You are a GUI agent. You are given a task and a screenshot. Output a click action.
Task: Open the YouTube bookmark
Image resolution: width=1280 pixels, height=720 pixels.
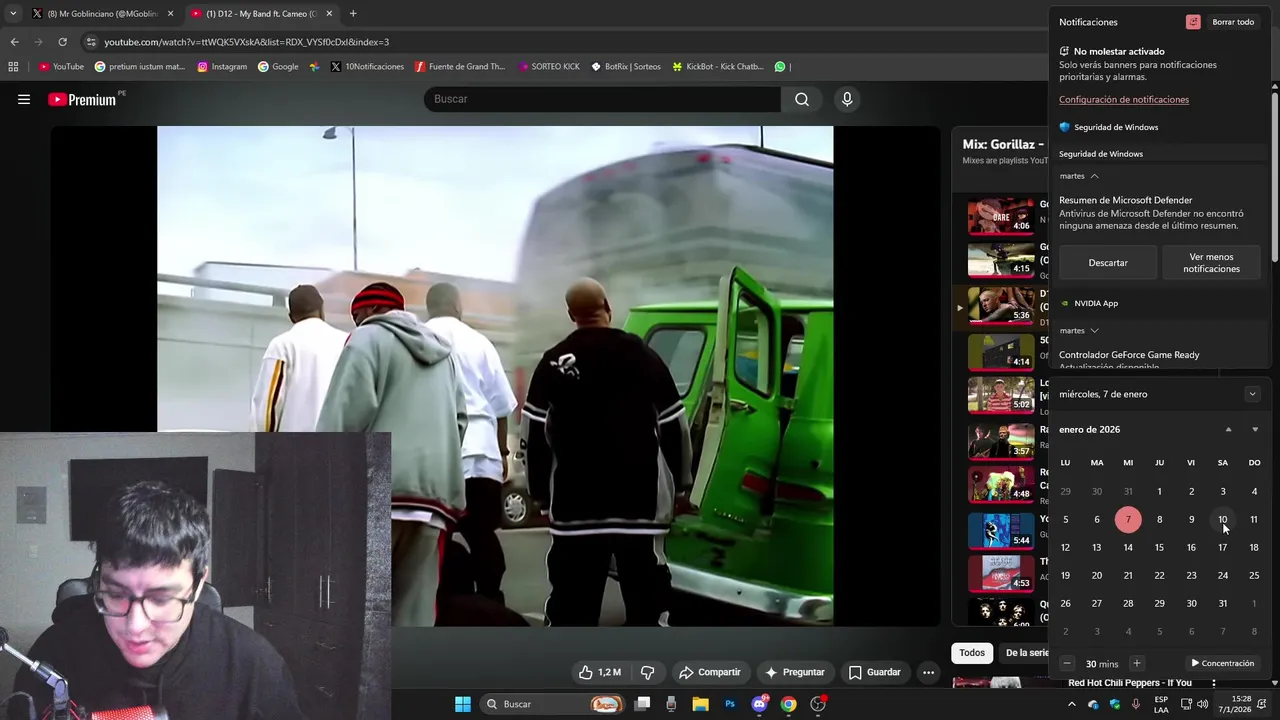(62, 67)
